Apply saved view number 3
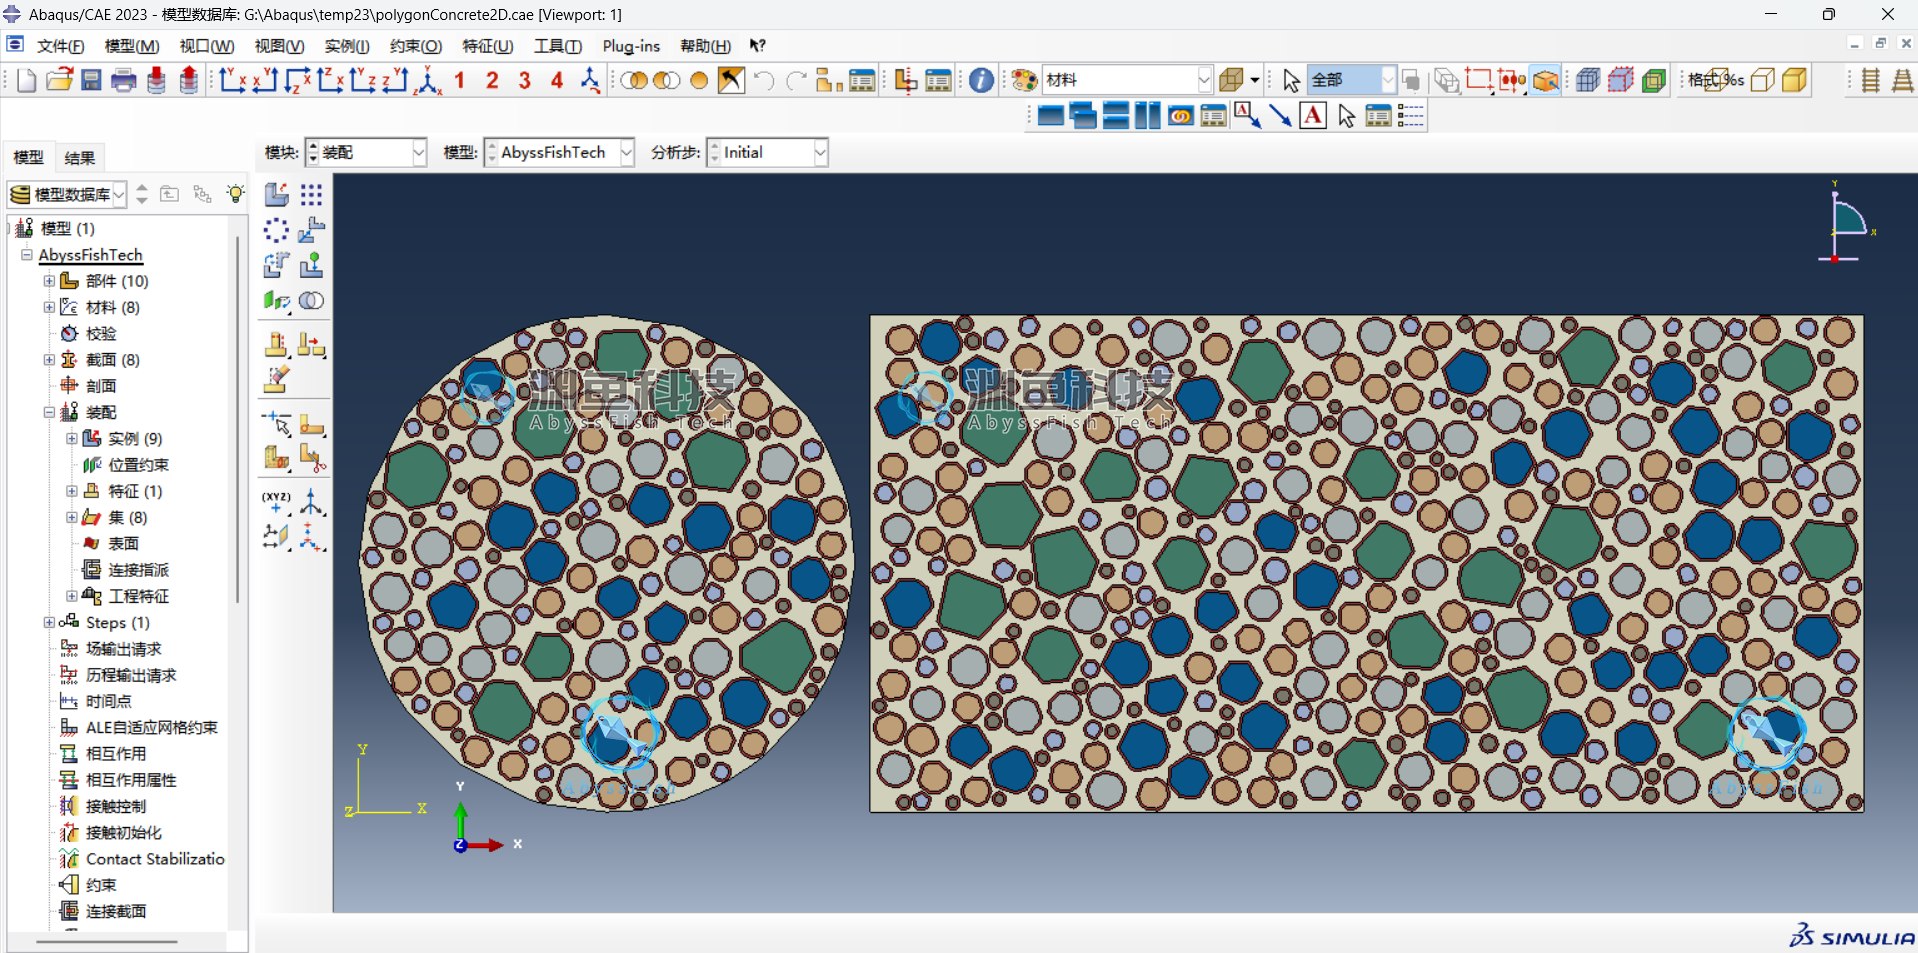This screenshot has width=1918, height=953. point(524,81)
